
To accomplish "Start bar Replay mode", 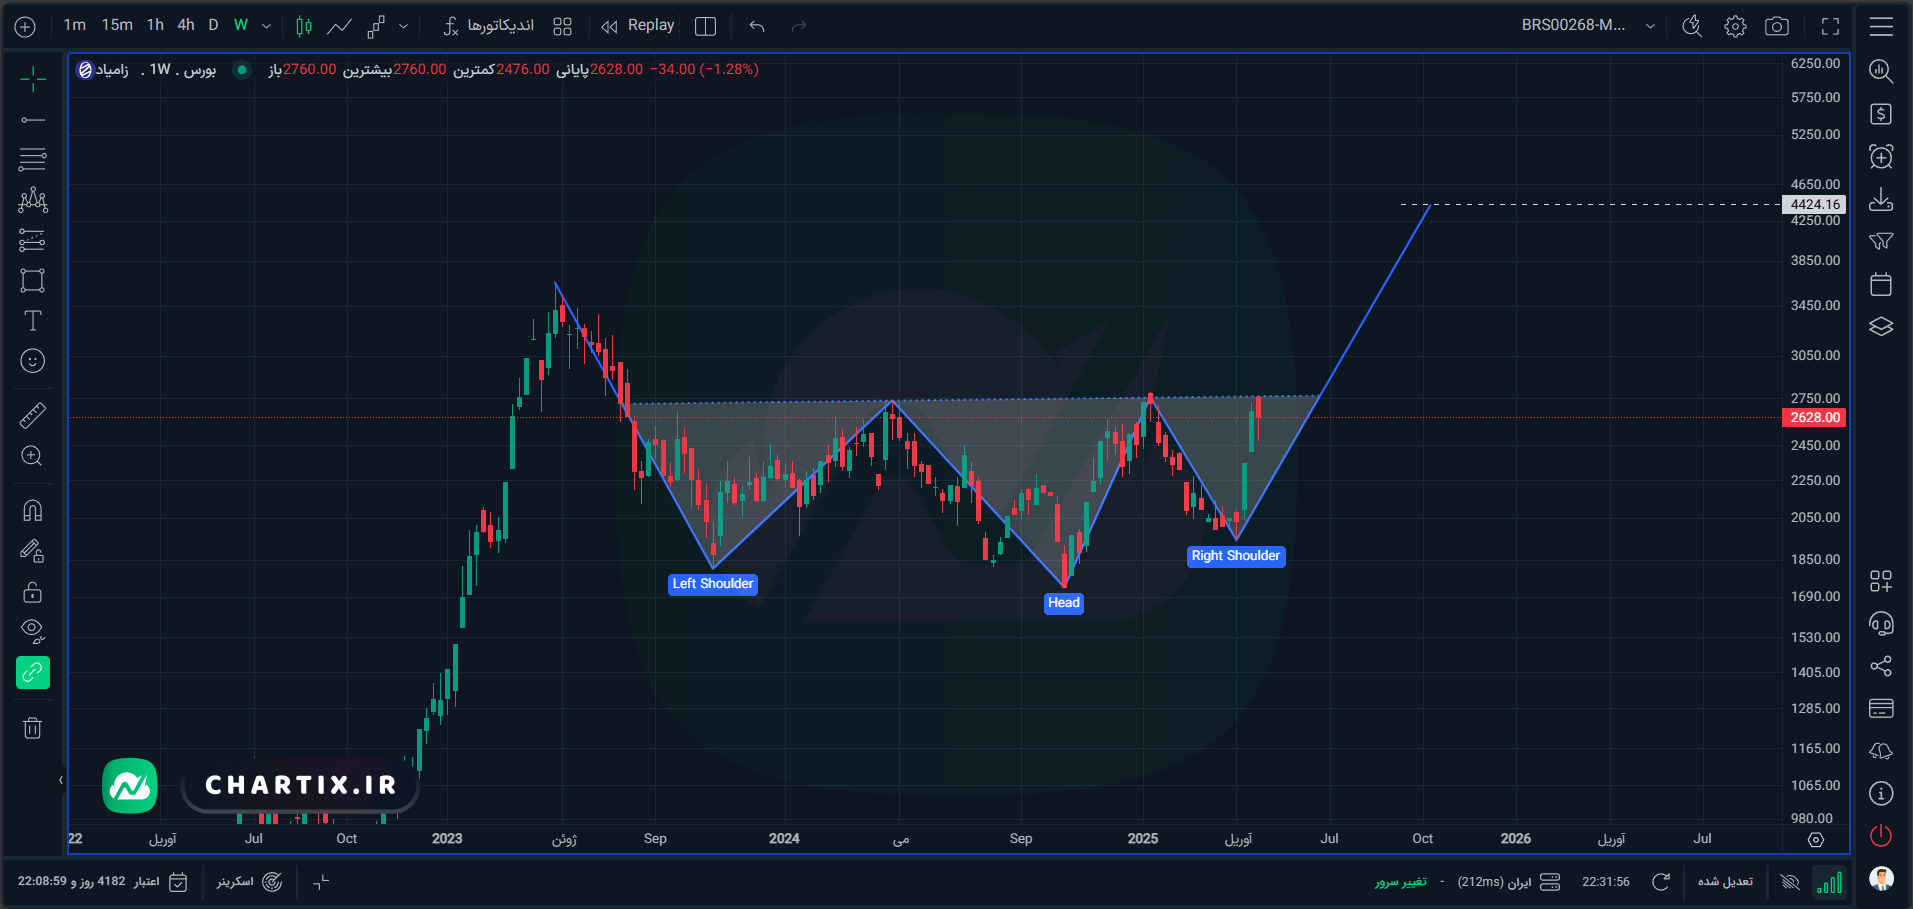I will point(638,25).
